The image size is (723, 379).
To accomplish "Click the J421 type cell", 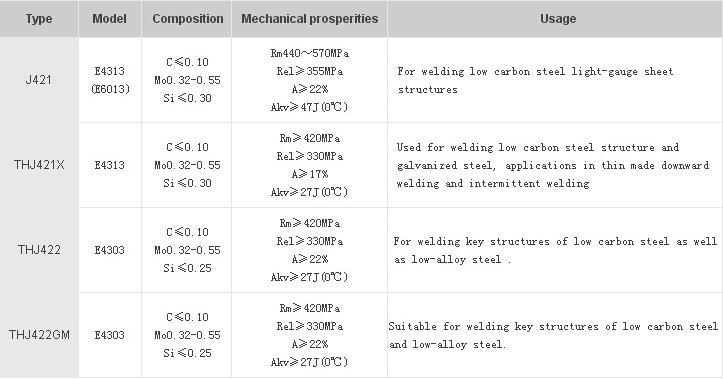I will coord(39,80).
